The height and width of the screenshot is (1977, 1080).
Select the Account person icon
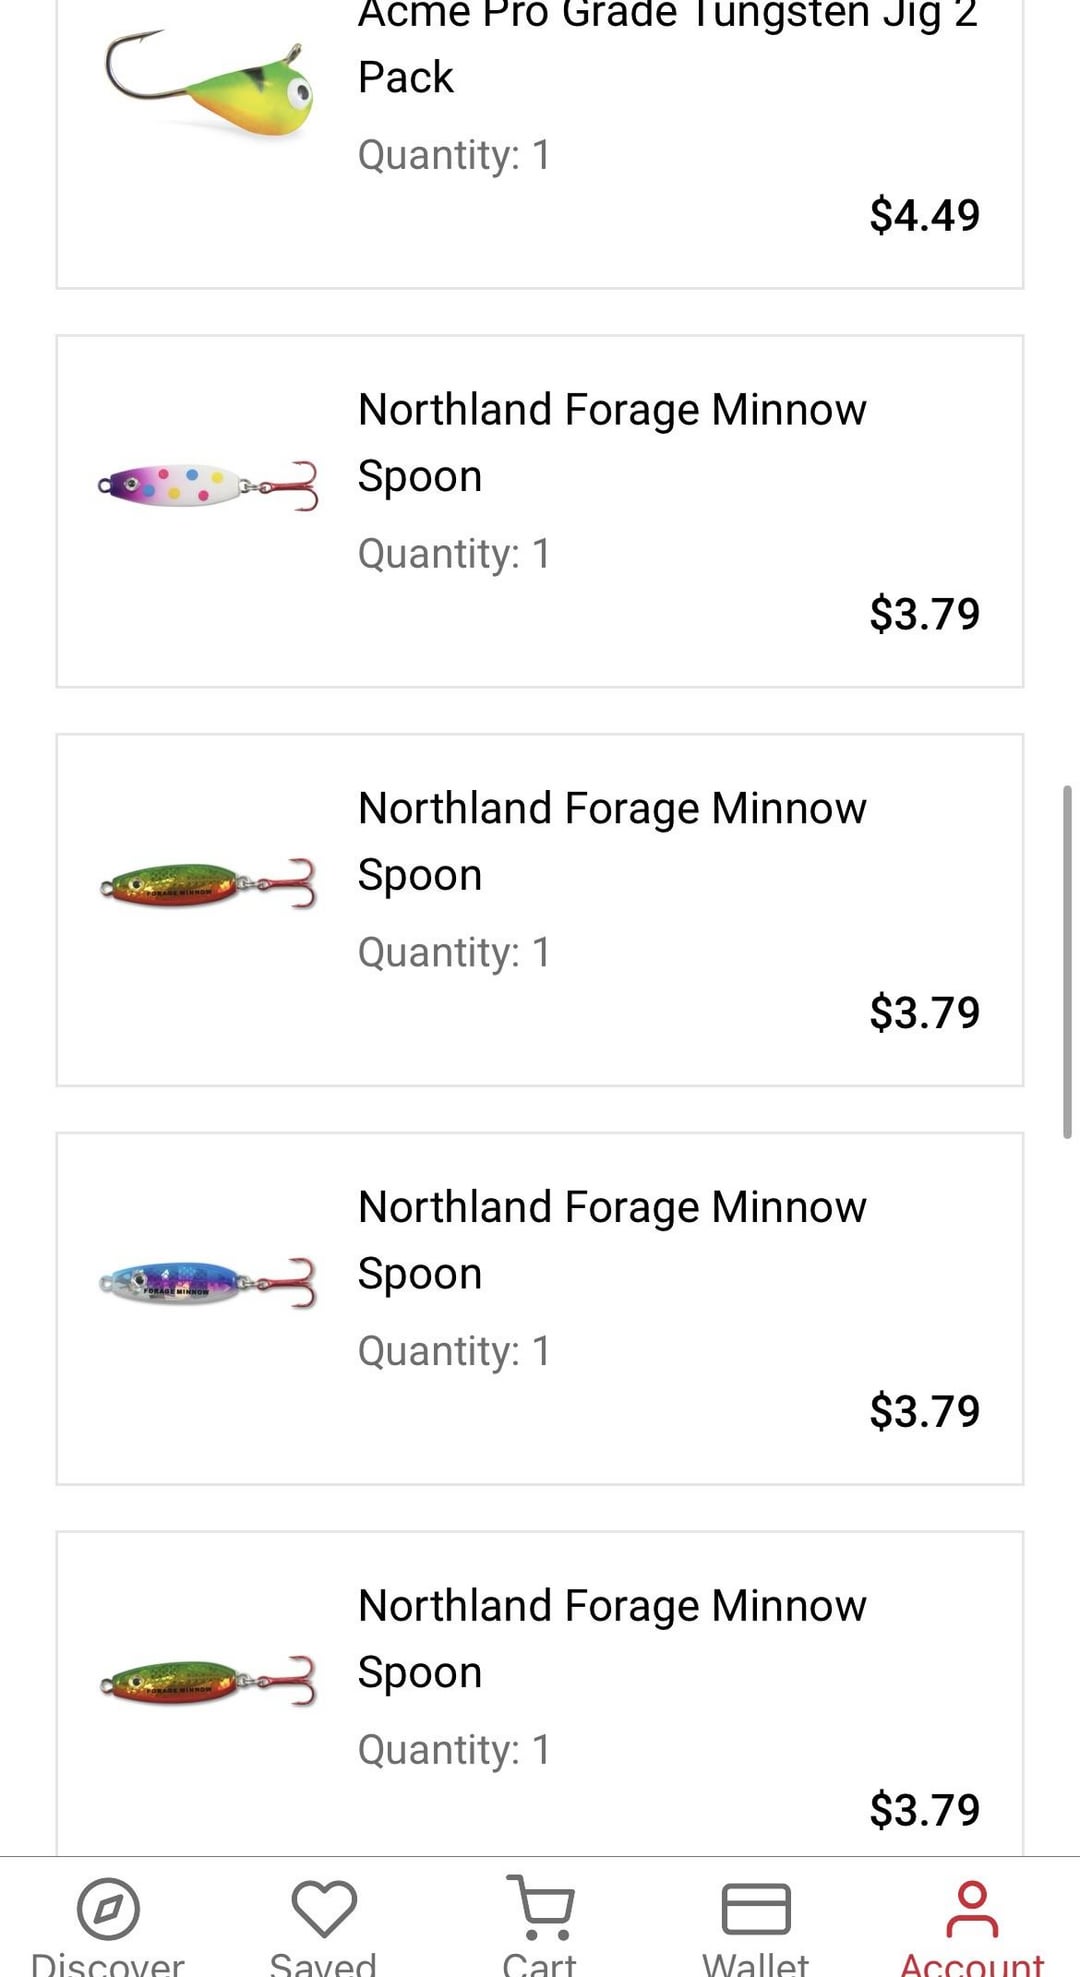[971, 1908]
